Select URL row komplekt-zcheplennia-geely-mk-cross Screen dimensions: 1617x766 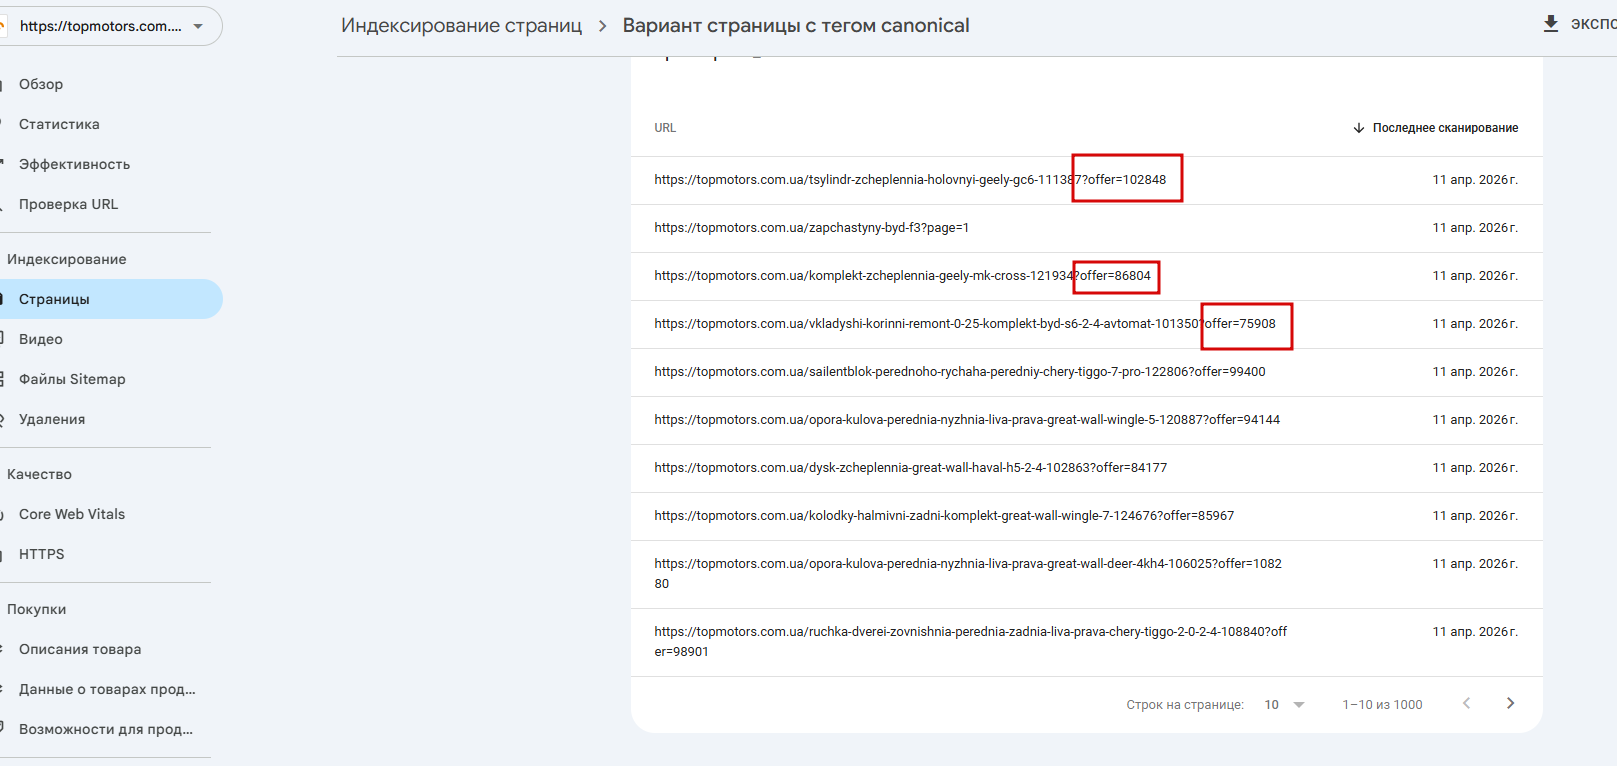1086,276
